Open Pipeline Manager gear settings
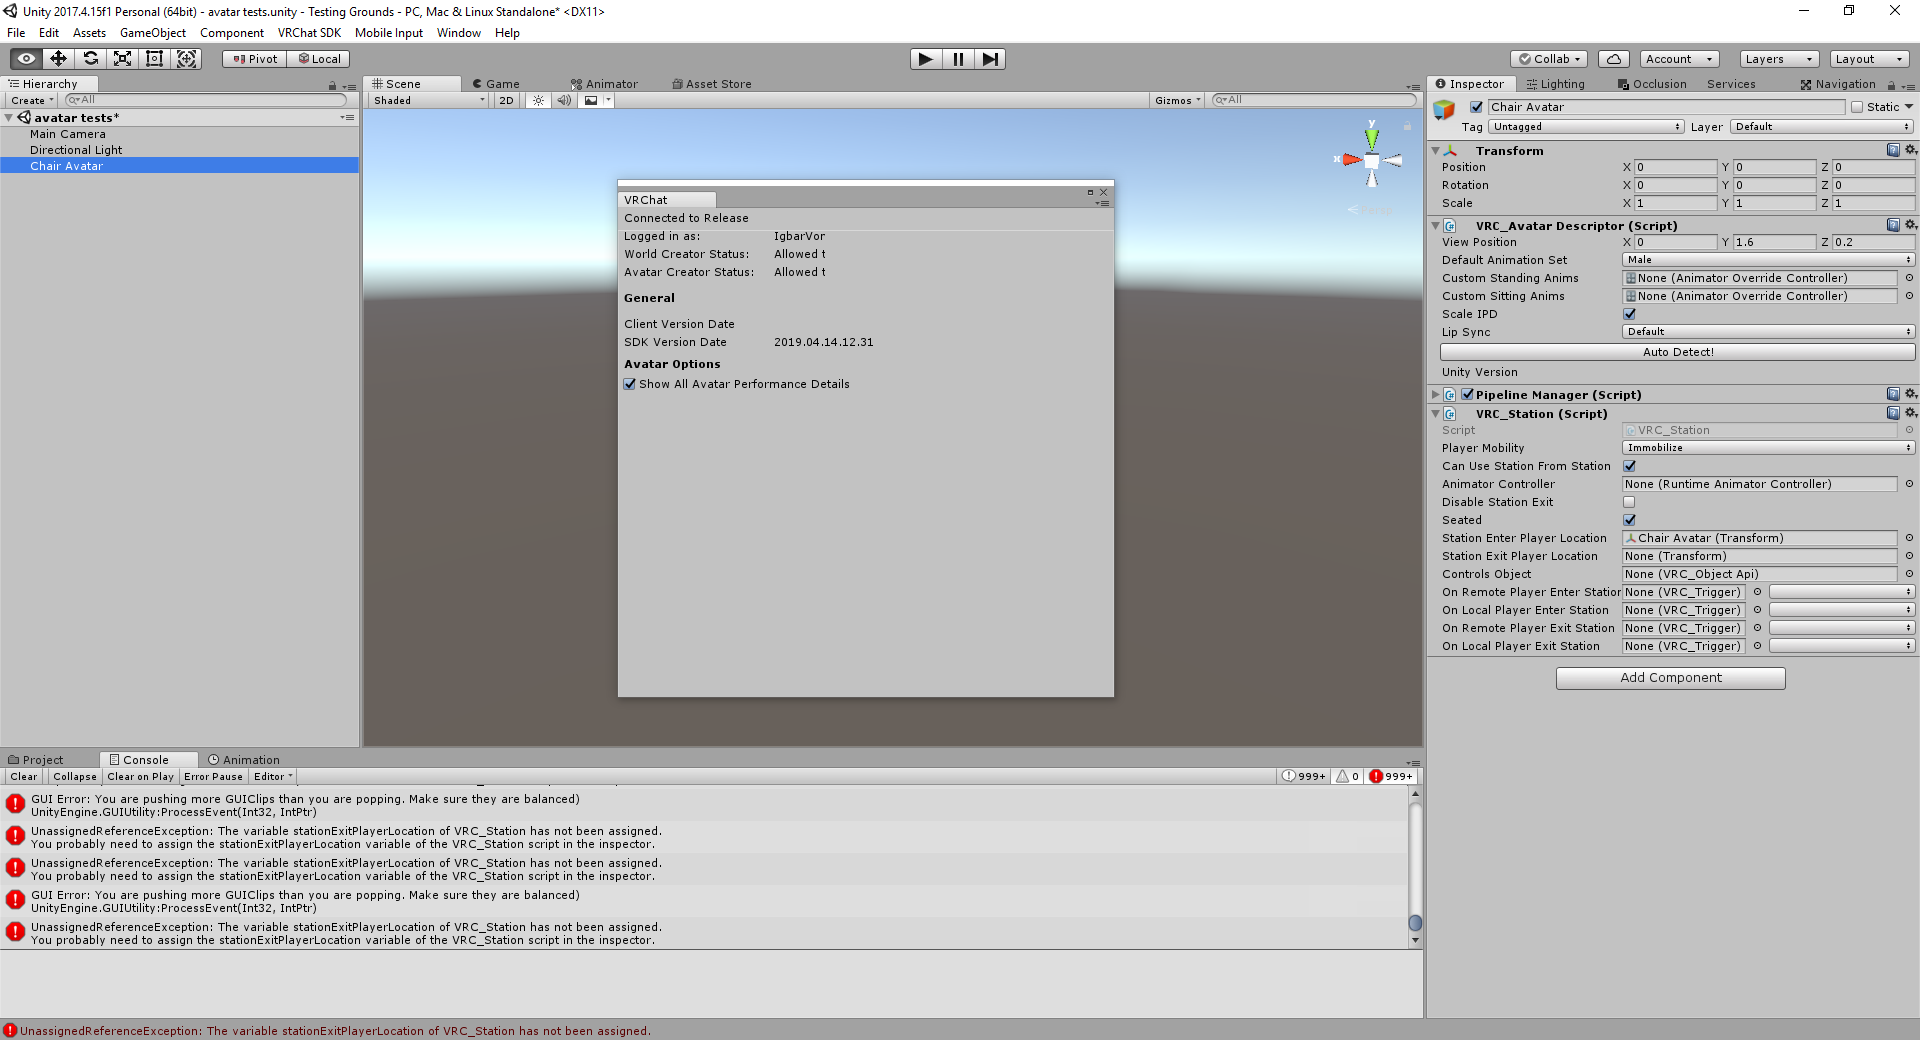1920x1040 pixels. [x=1911, y=394]
